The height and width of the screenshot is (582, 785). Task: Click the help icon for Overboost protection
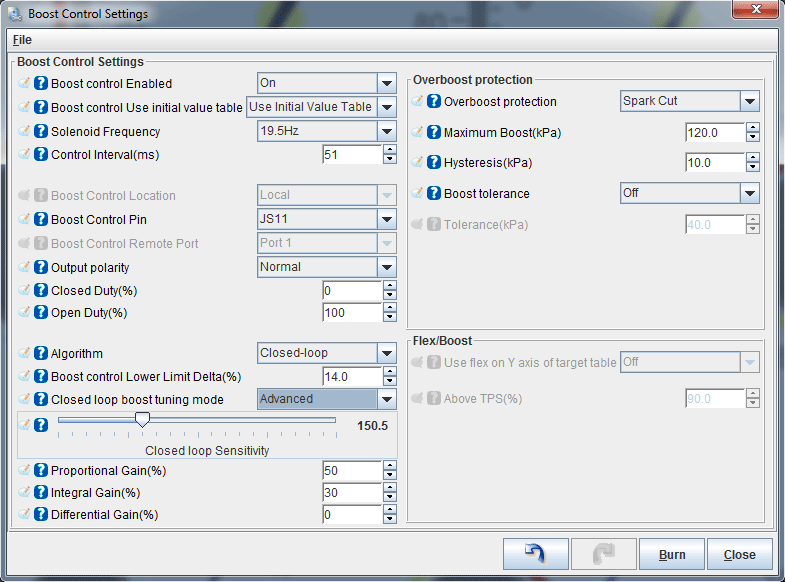pos(434,102)
